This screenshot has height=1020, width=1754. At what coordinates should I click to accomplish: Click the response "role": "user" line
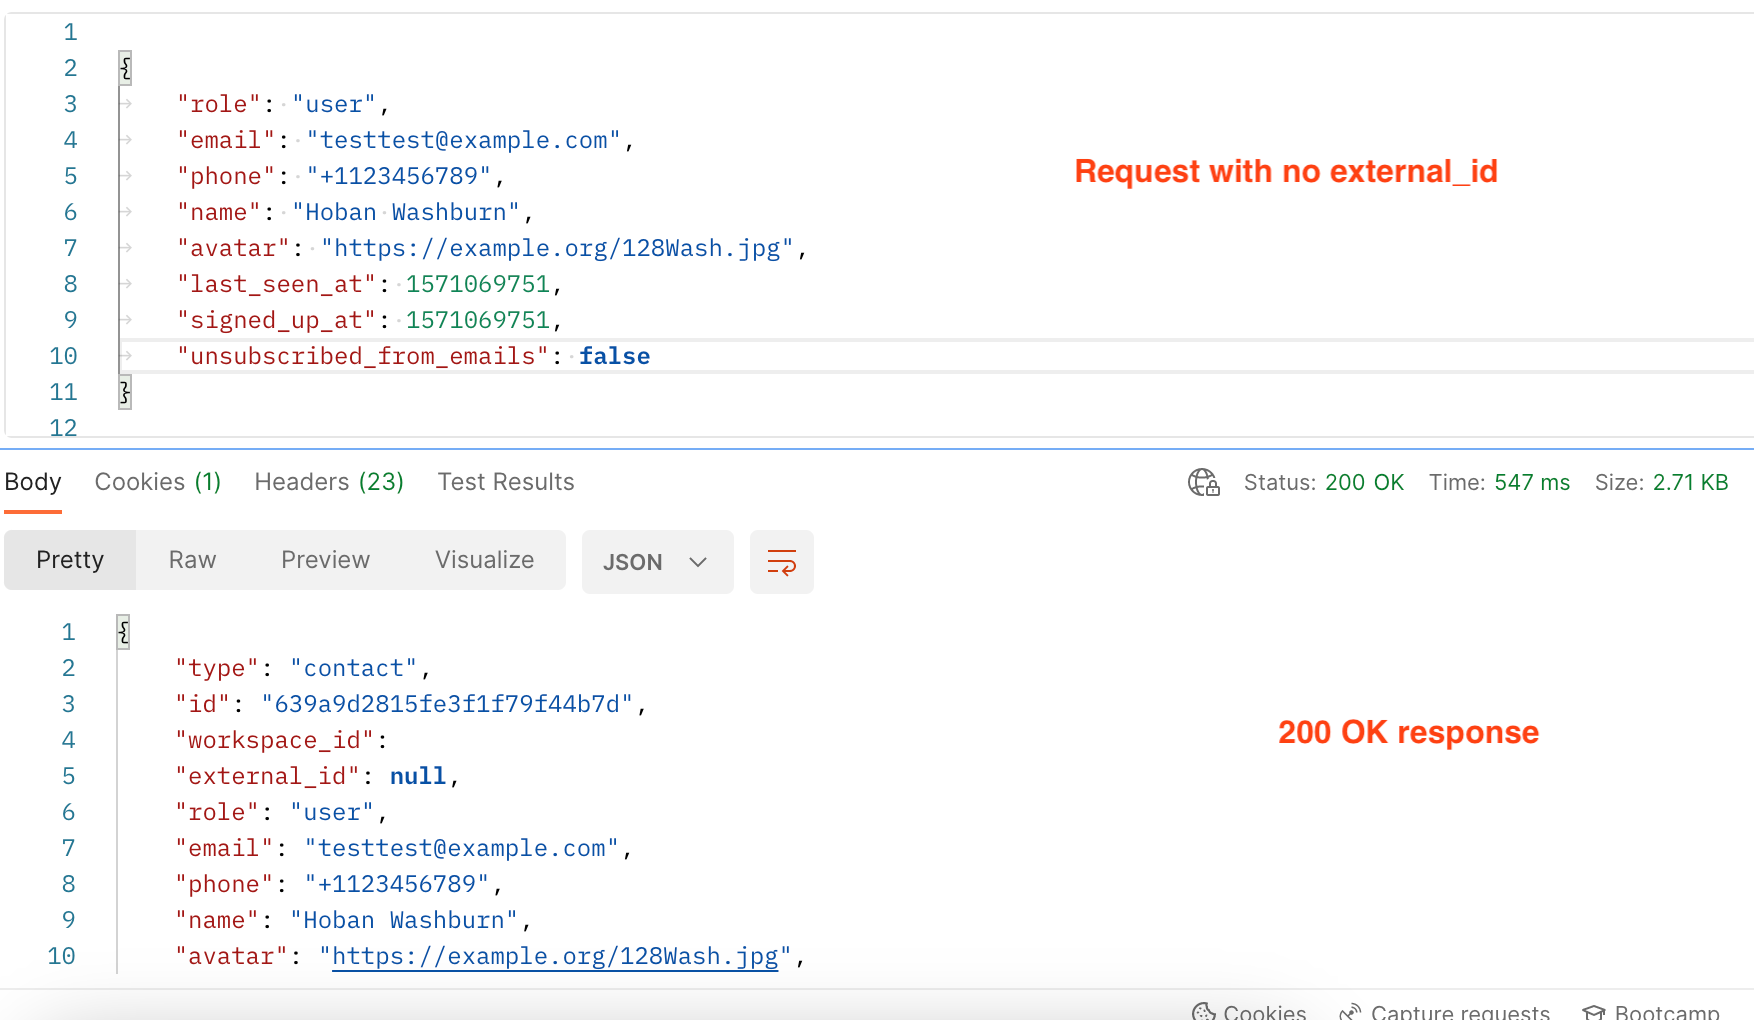point(281,812)
